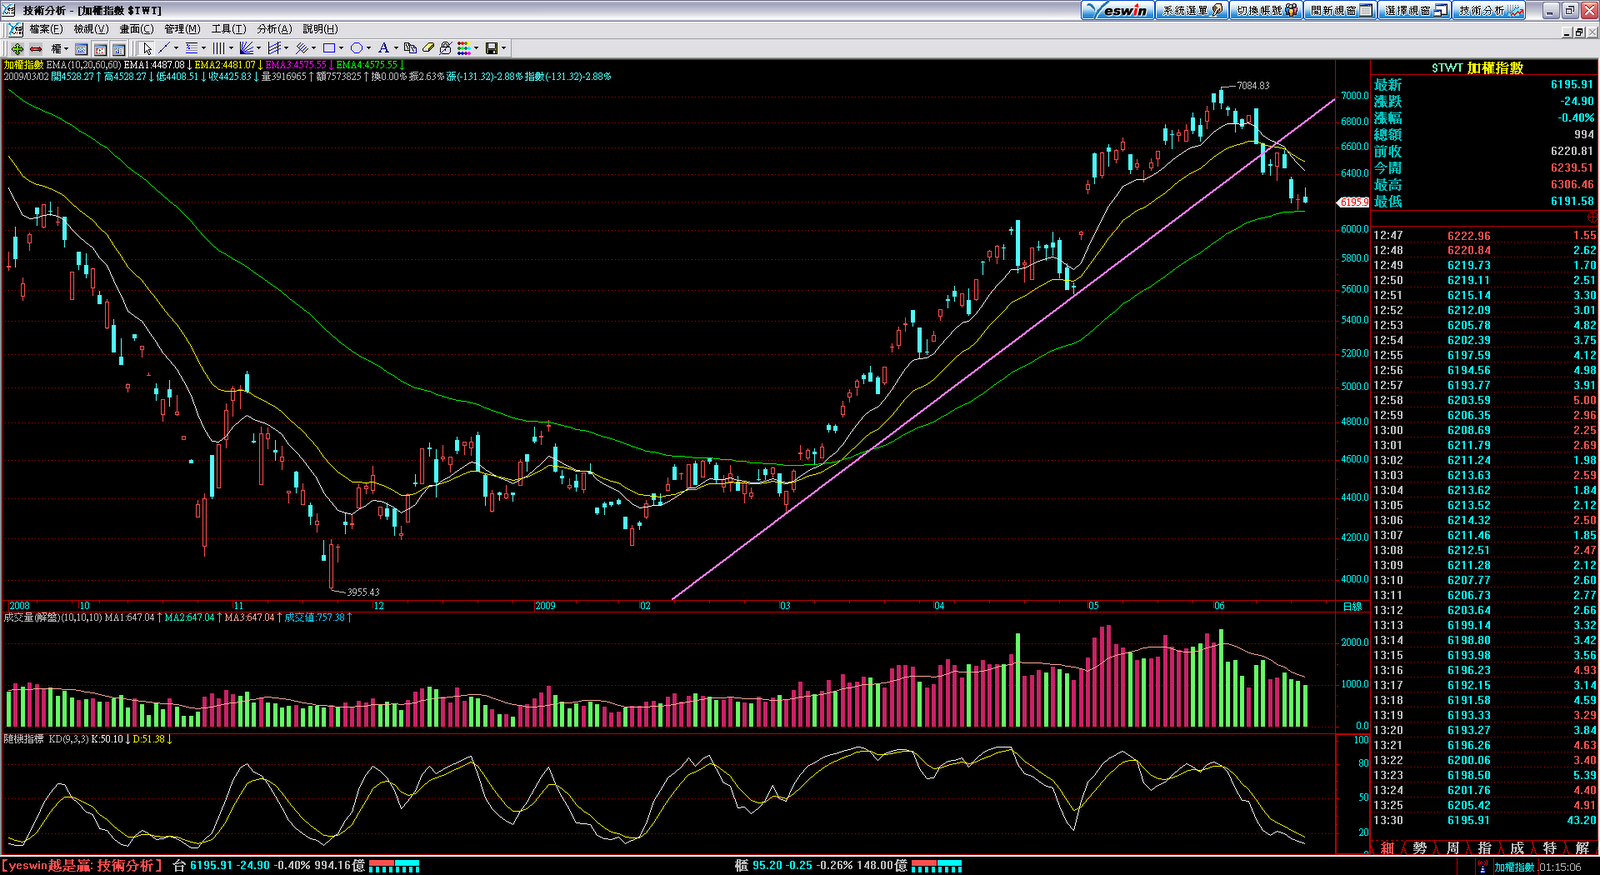Click the Yeswin logo button
1600x875 pixels.
(1118, 10)
